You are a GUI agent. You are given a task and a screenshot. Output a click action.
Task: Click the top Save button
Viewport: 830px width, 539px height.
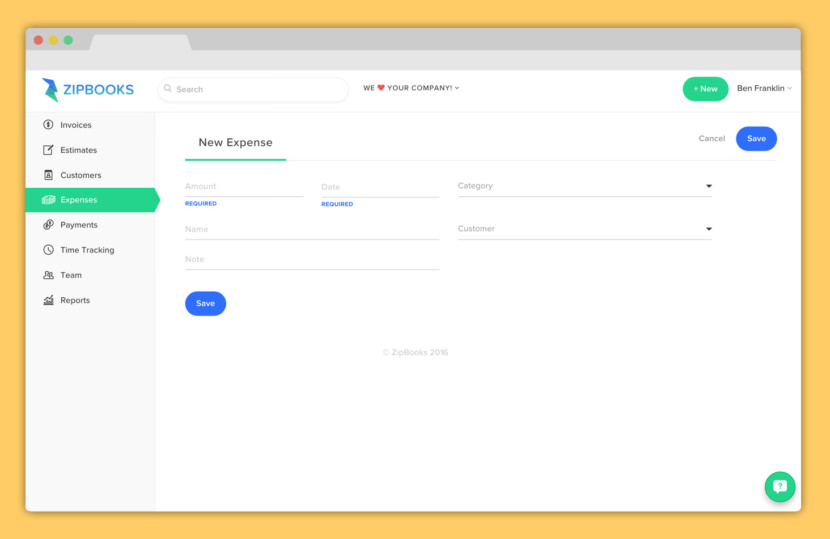756,139
